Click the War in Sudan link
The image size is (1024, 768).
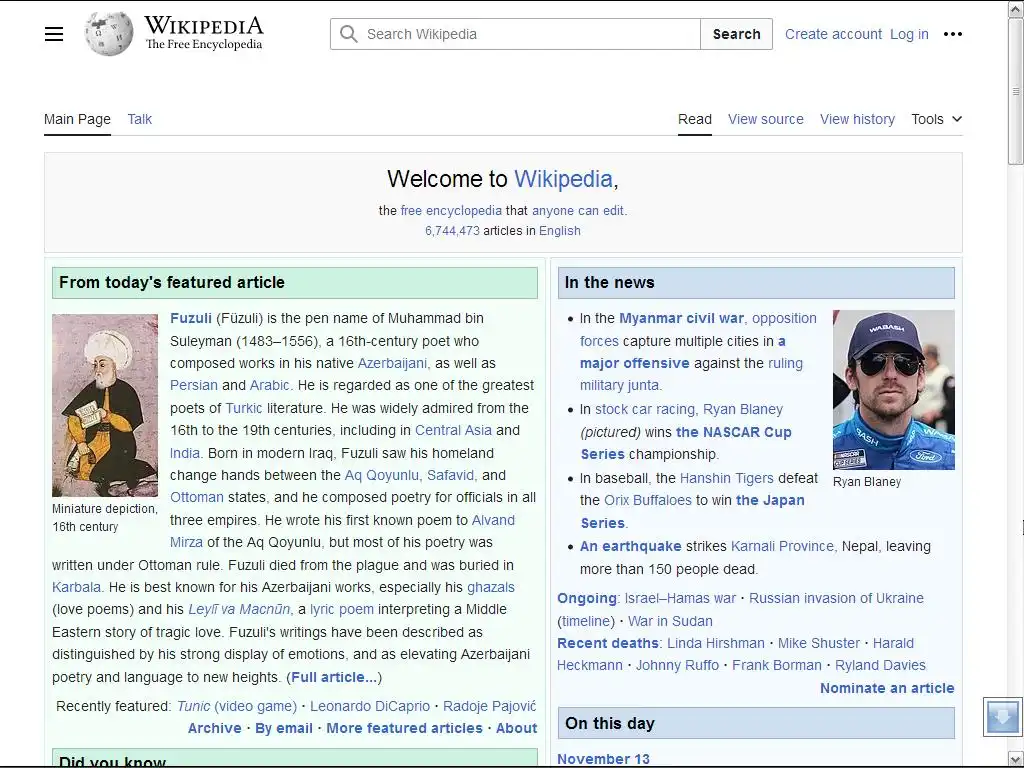click(670, 621)
